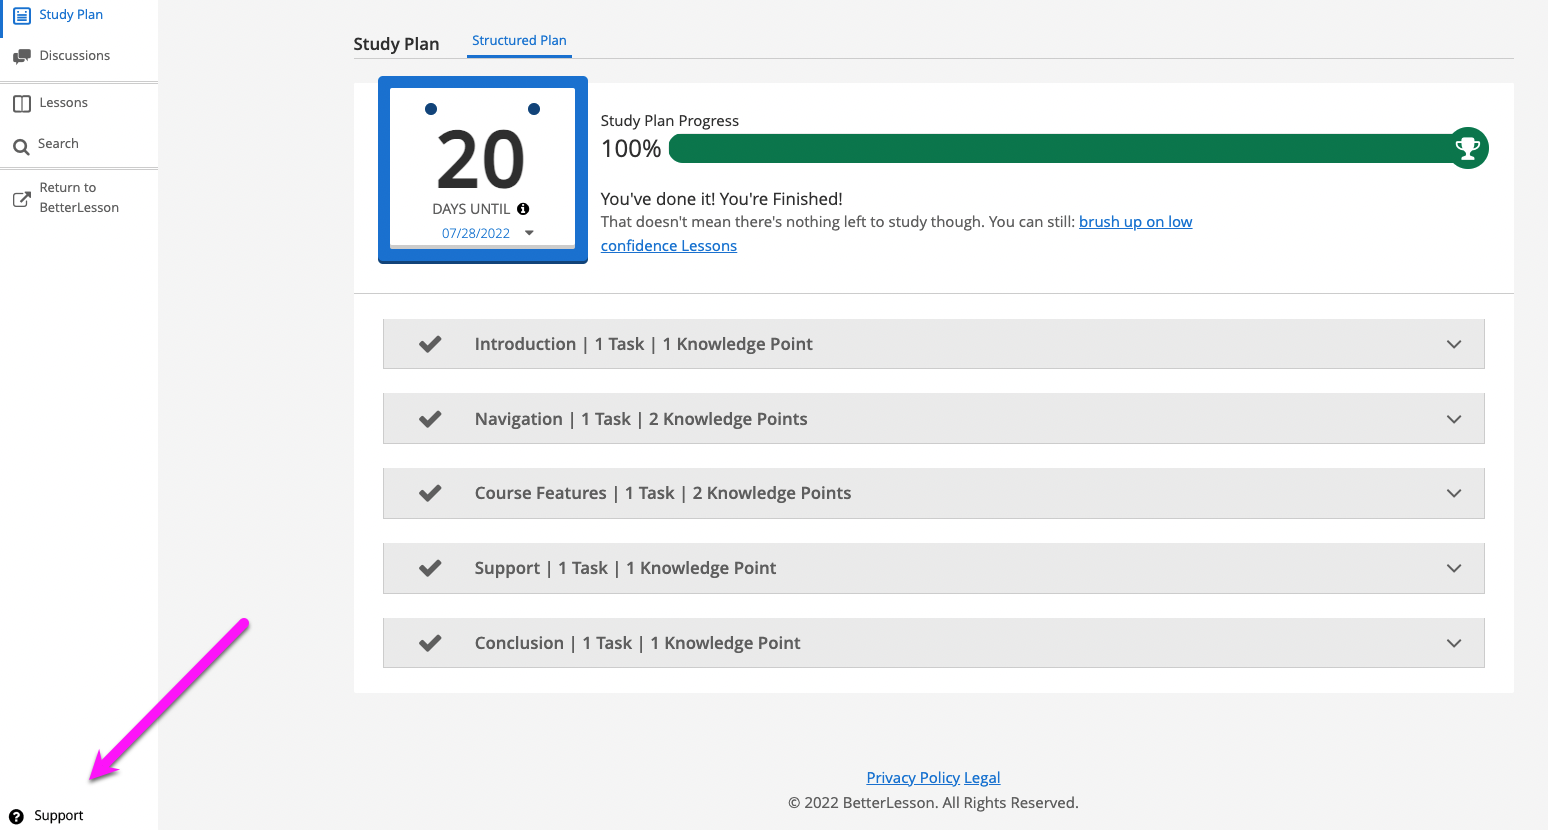Expand the Support section chevron
The height and width of the screenshot is (830, 1548).
[1454, 568]
